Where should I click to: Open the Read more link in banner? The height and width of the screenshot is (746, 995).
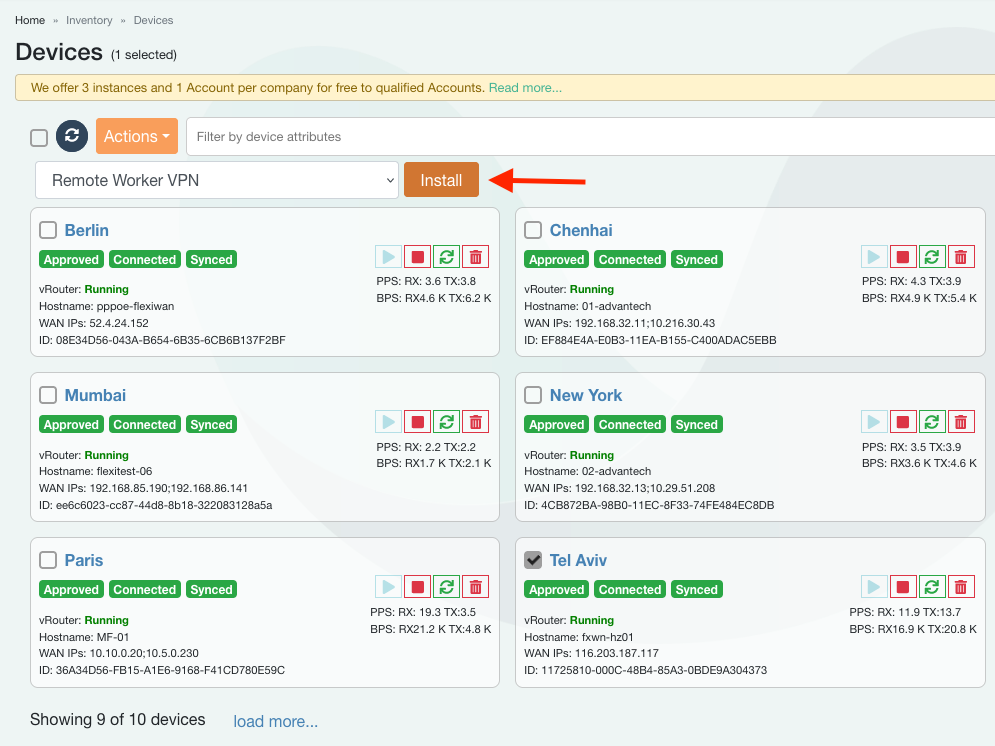[525, 88]
